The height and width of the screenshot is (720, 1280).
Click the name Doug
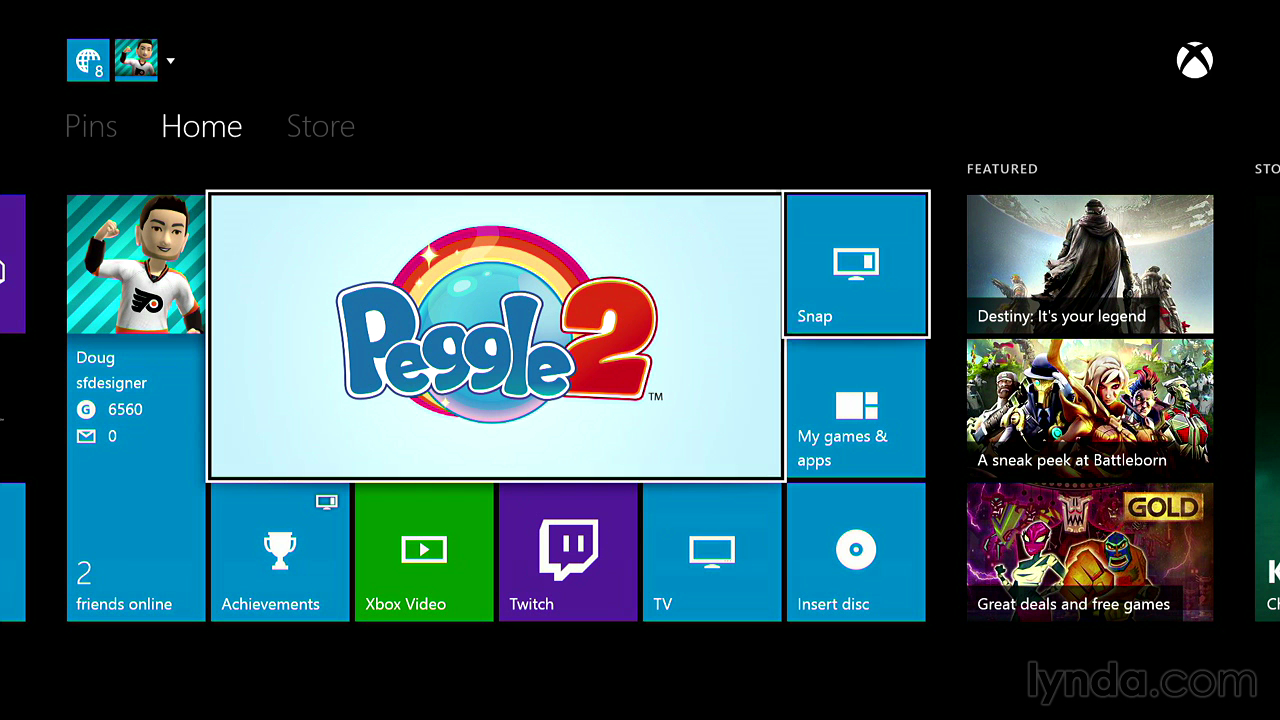(95, 358)
